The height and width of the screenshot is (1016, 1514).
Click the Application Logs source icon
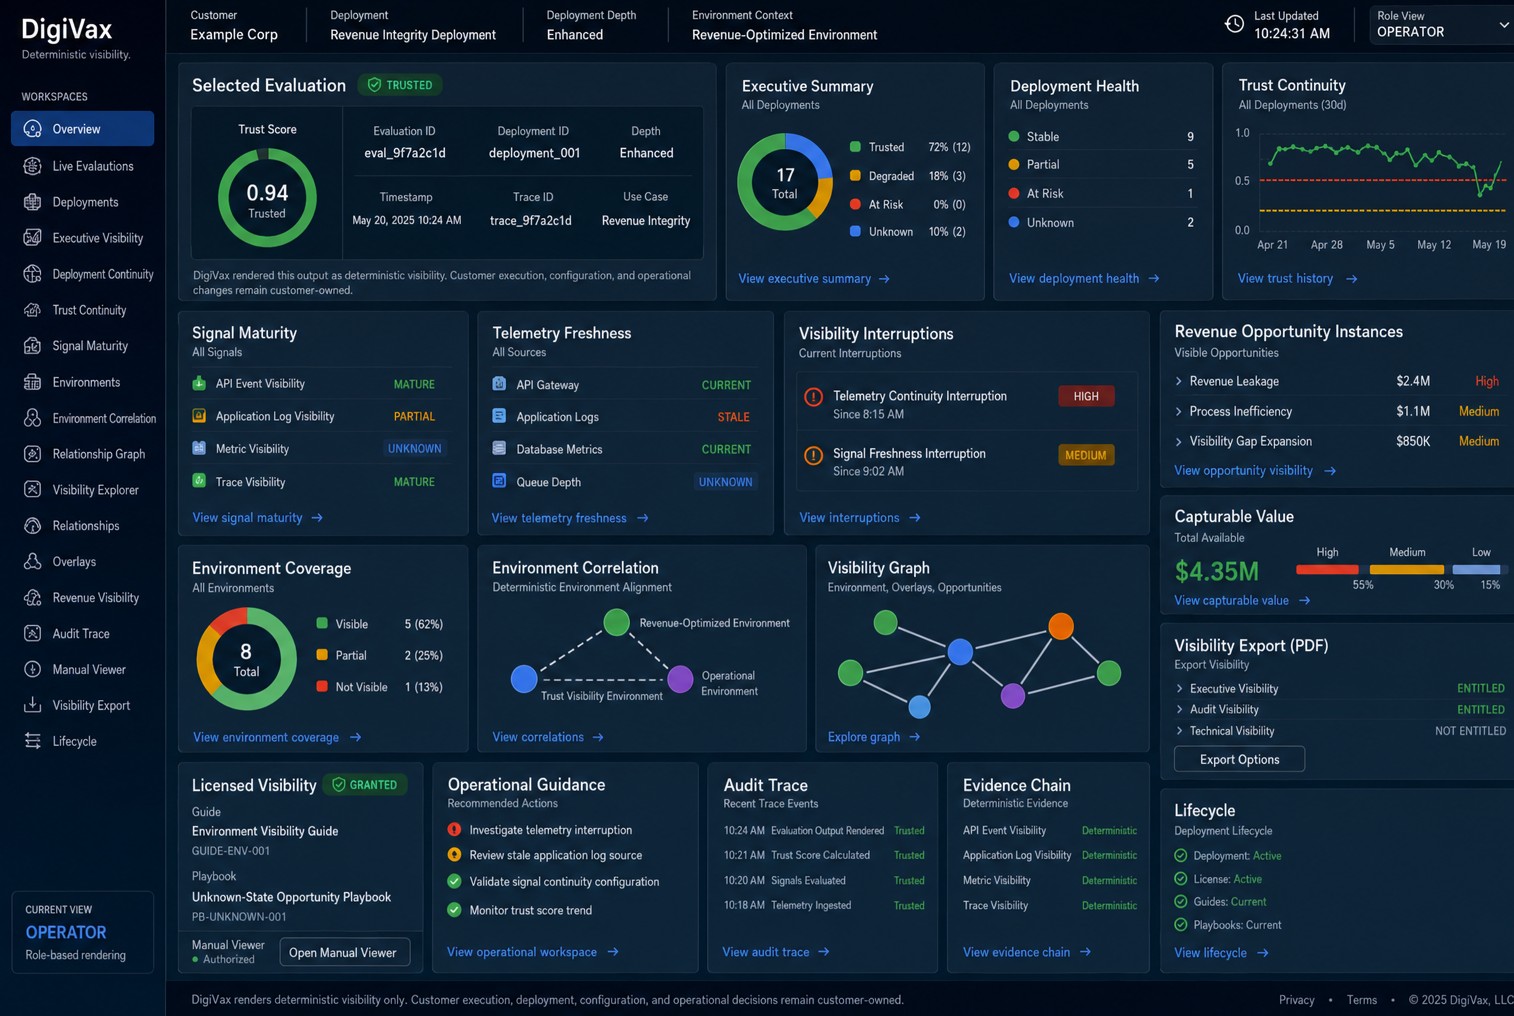point(499,416)
